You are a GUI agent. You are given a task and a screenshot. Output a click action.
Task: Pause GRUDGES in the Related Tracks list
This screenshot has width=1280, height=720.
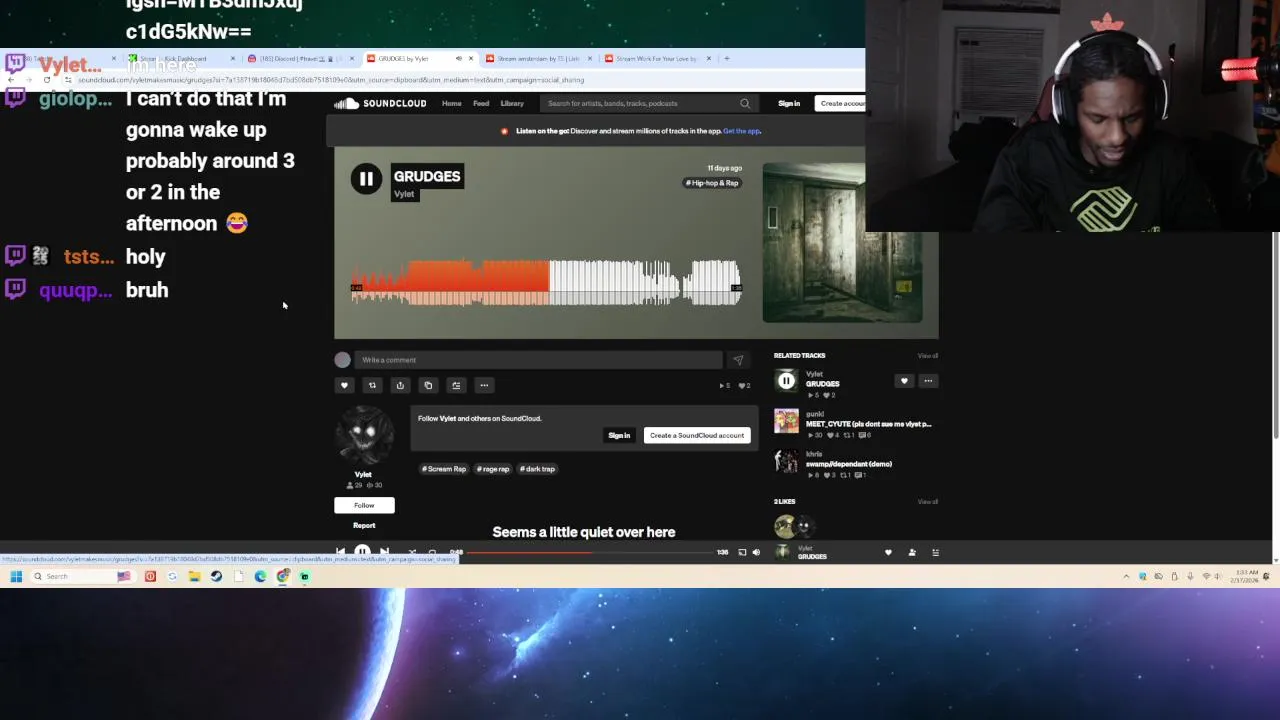(786, 381)
